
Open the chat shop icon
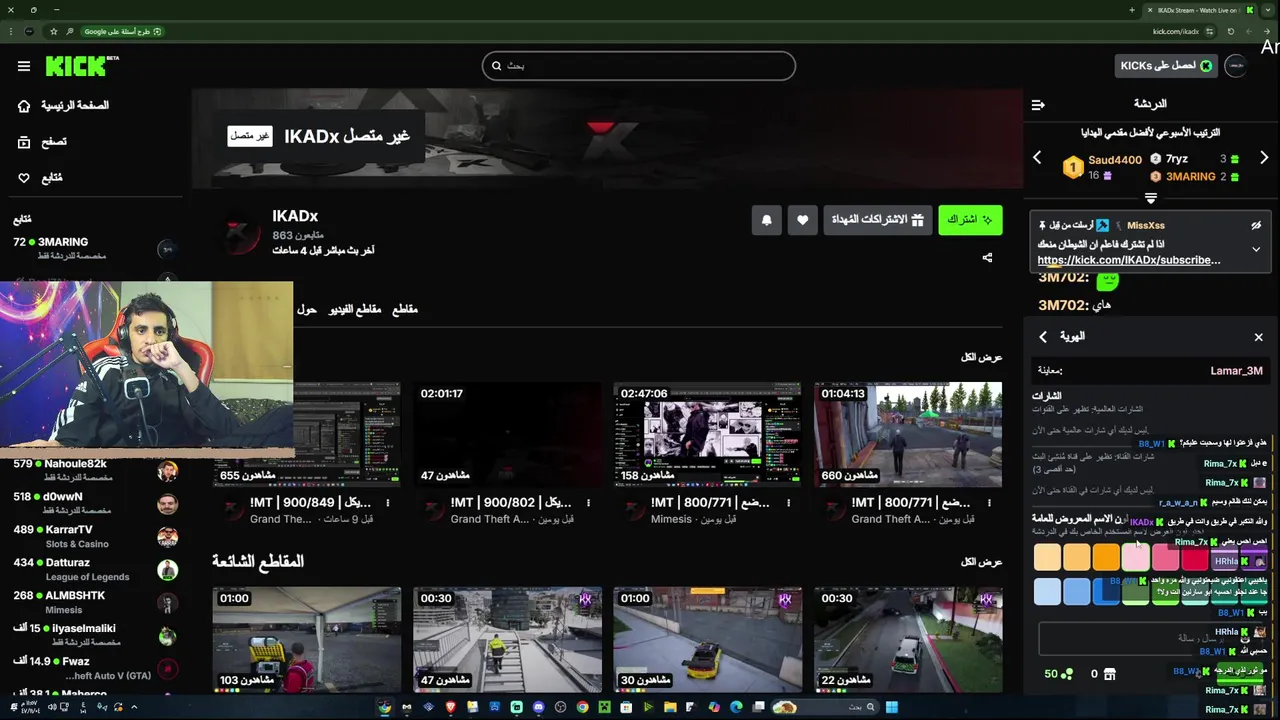1109,674
